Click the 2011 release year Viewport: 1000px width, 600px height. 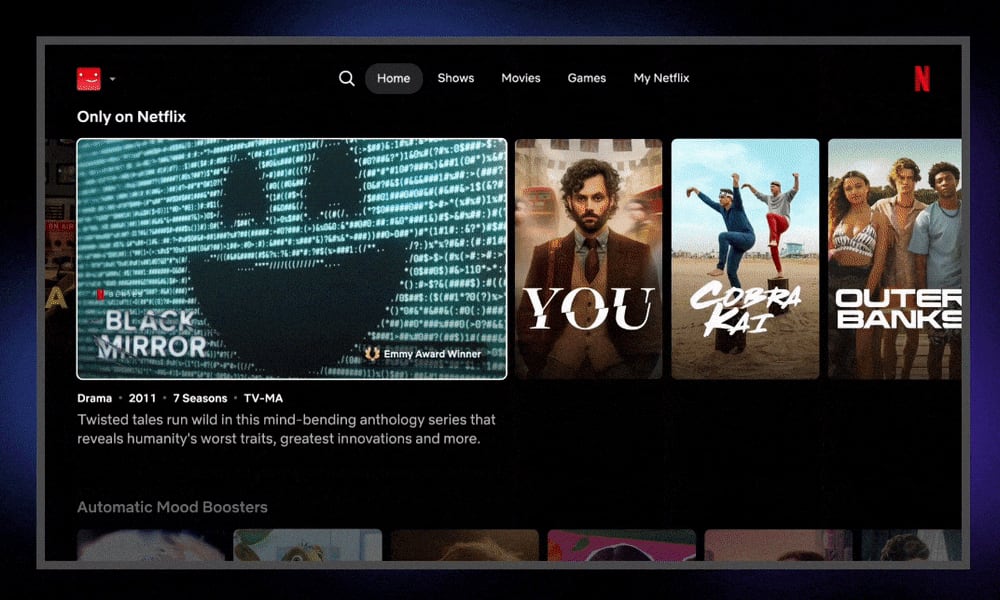(142, 398)
